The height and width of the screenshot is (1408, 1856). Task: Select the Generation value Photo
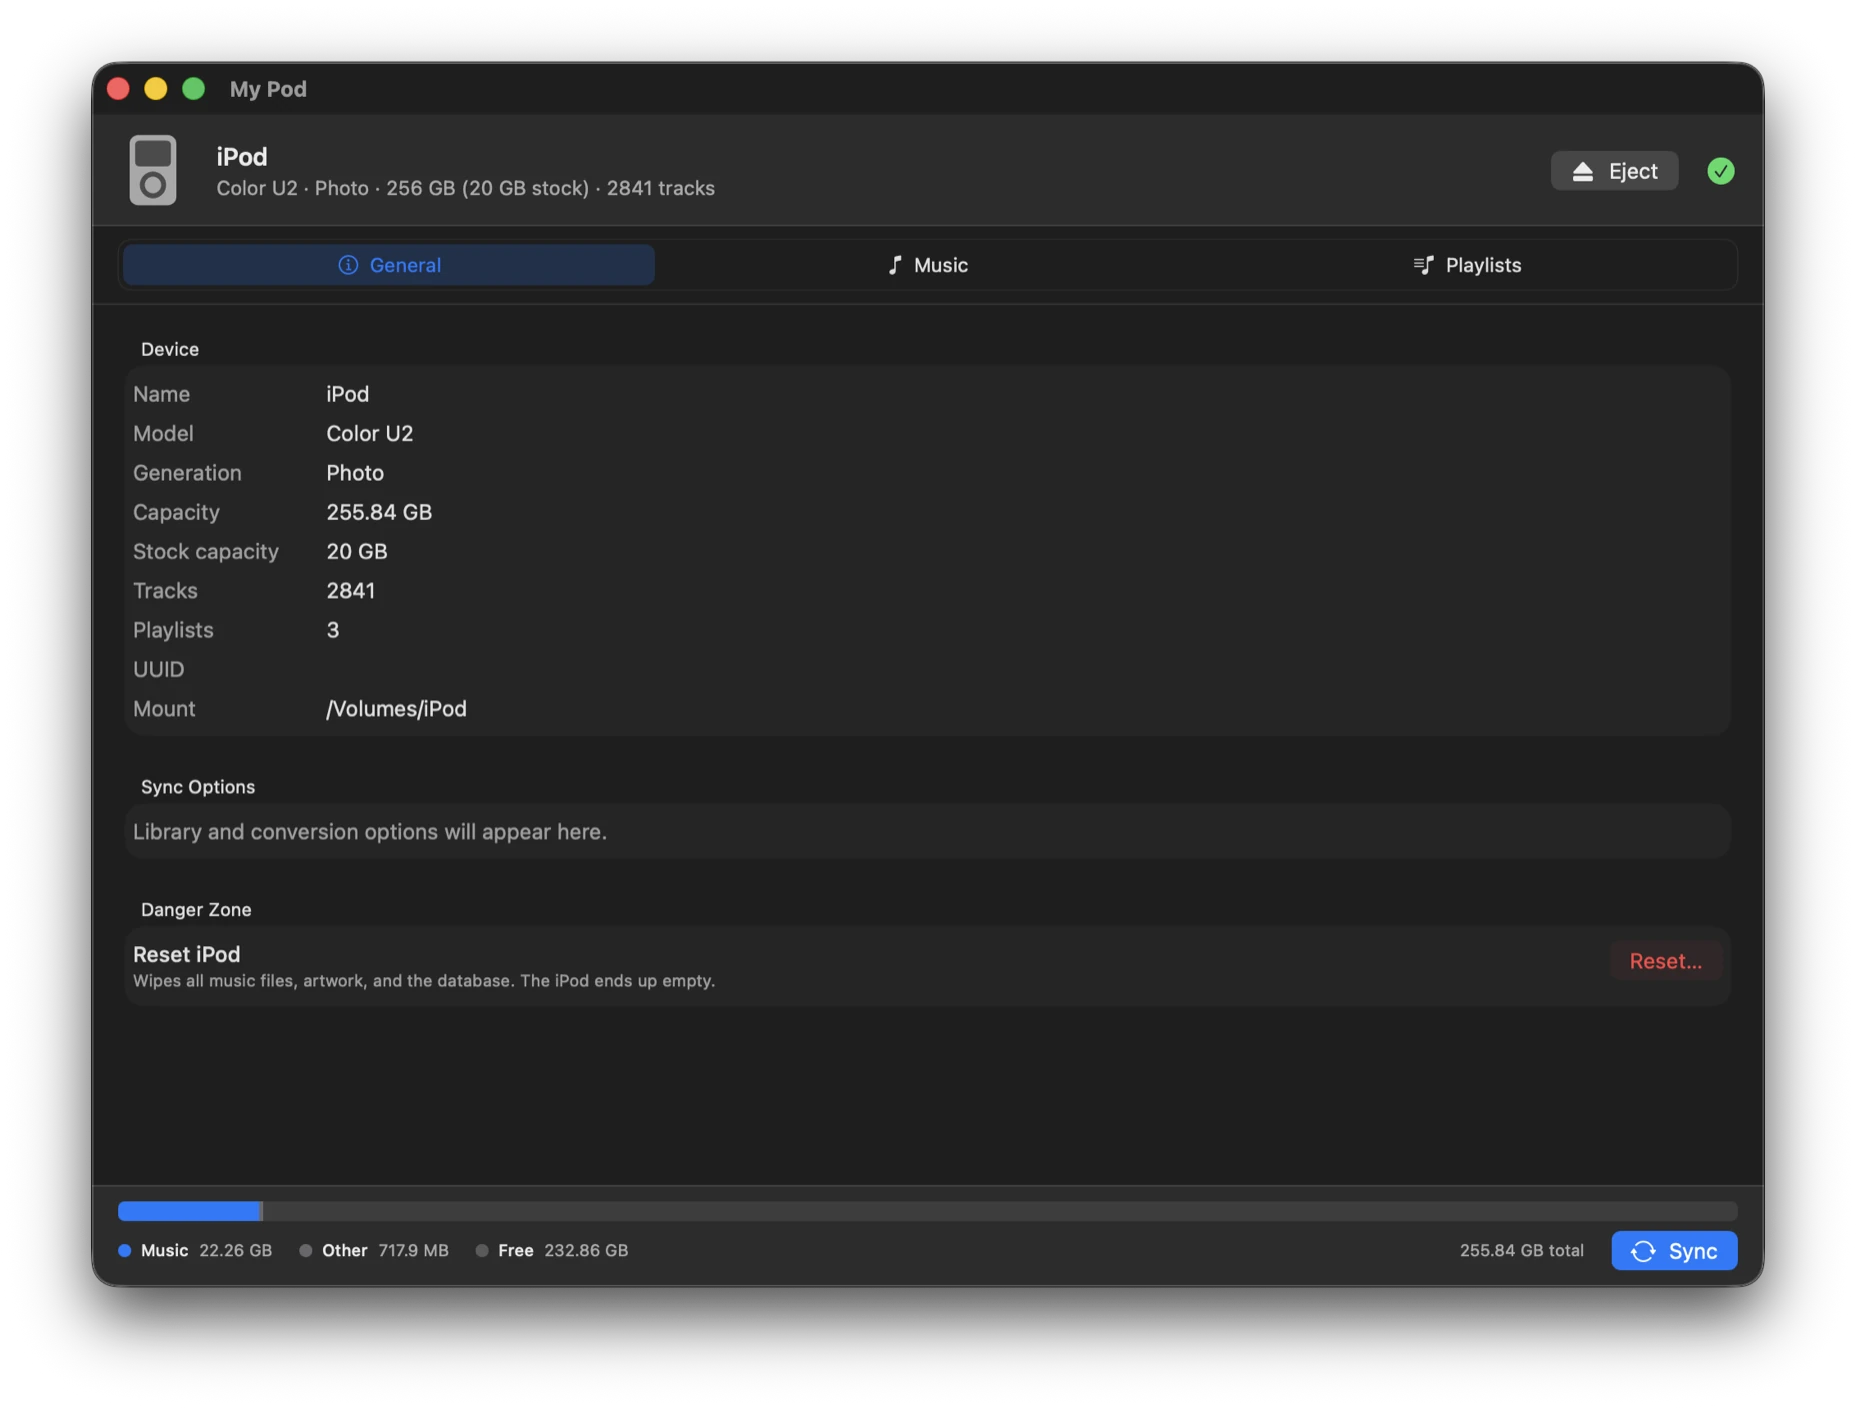tap(355, 473)
